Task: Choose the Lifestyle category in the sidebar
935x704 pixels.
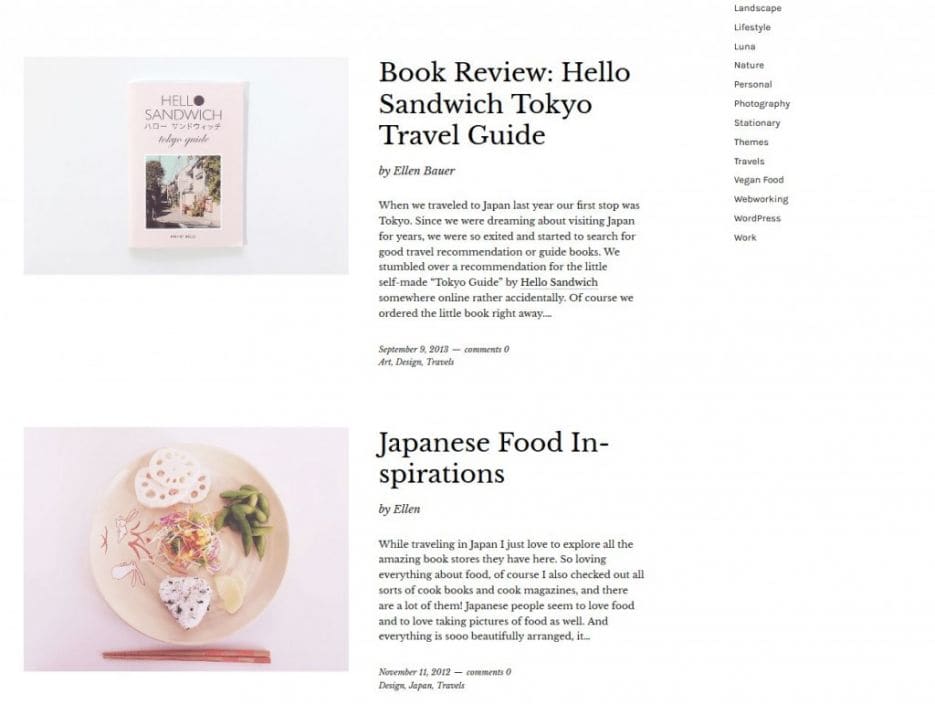Action: click(x=752, y=27)
